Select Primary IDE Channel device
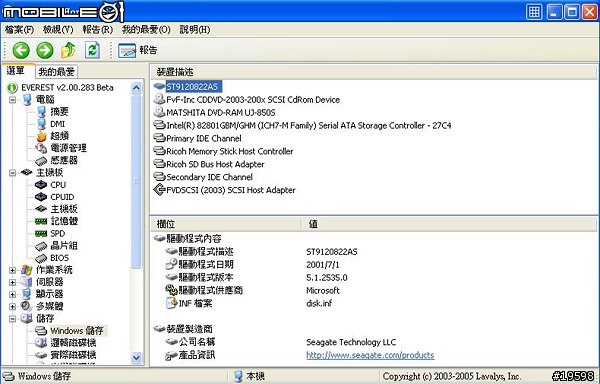Image resolution: width=600 pixels, height=384 pixels. coord(204,138)
